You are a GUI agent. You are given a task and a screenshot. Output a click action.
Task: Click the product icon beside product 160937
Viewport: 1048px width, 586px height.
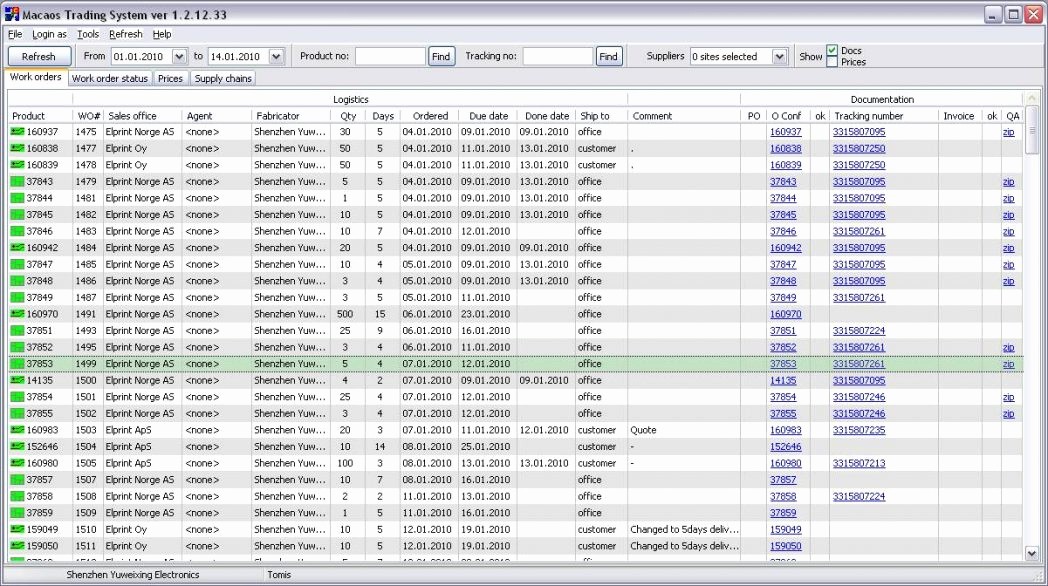(16, 131)
